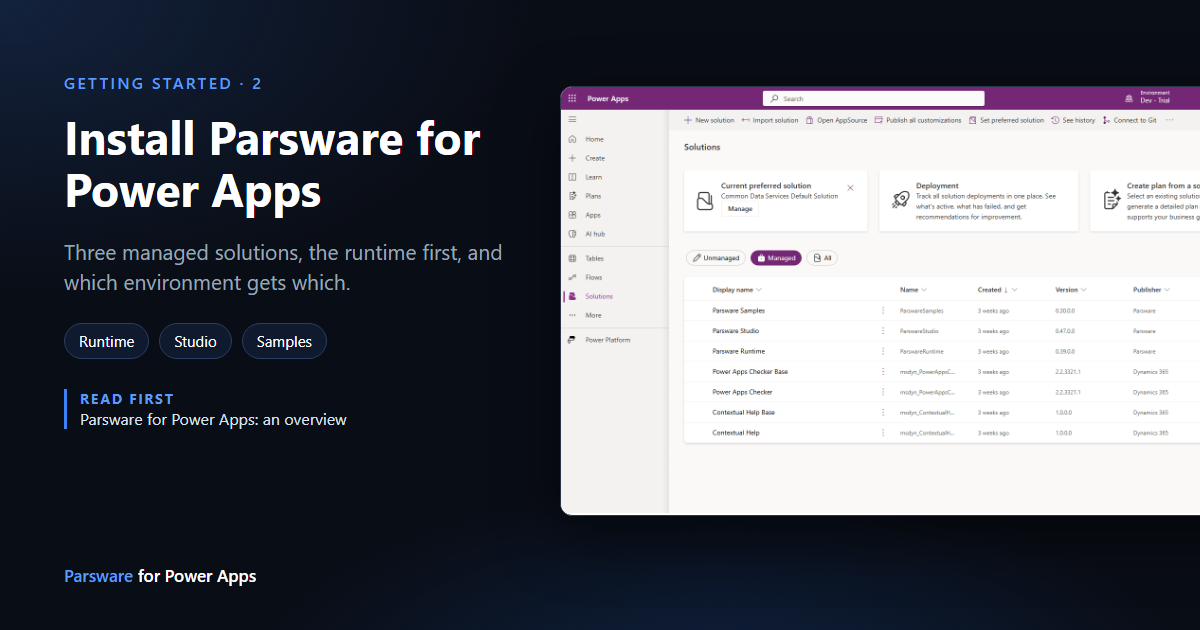Open more actions for Power Apps Checker row
This screenshot has width=1200, height=630.
[882, 392]
